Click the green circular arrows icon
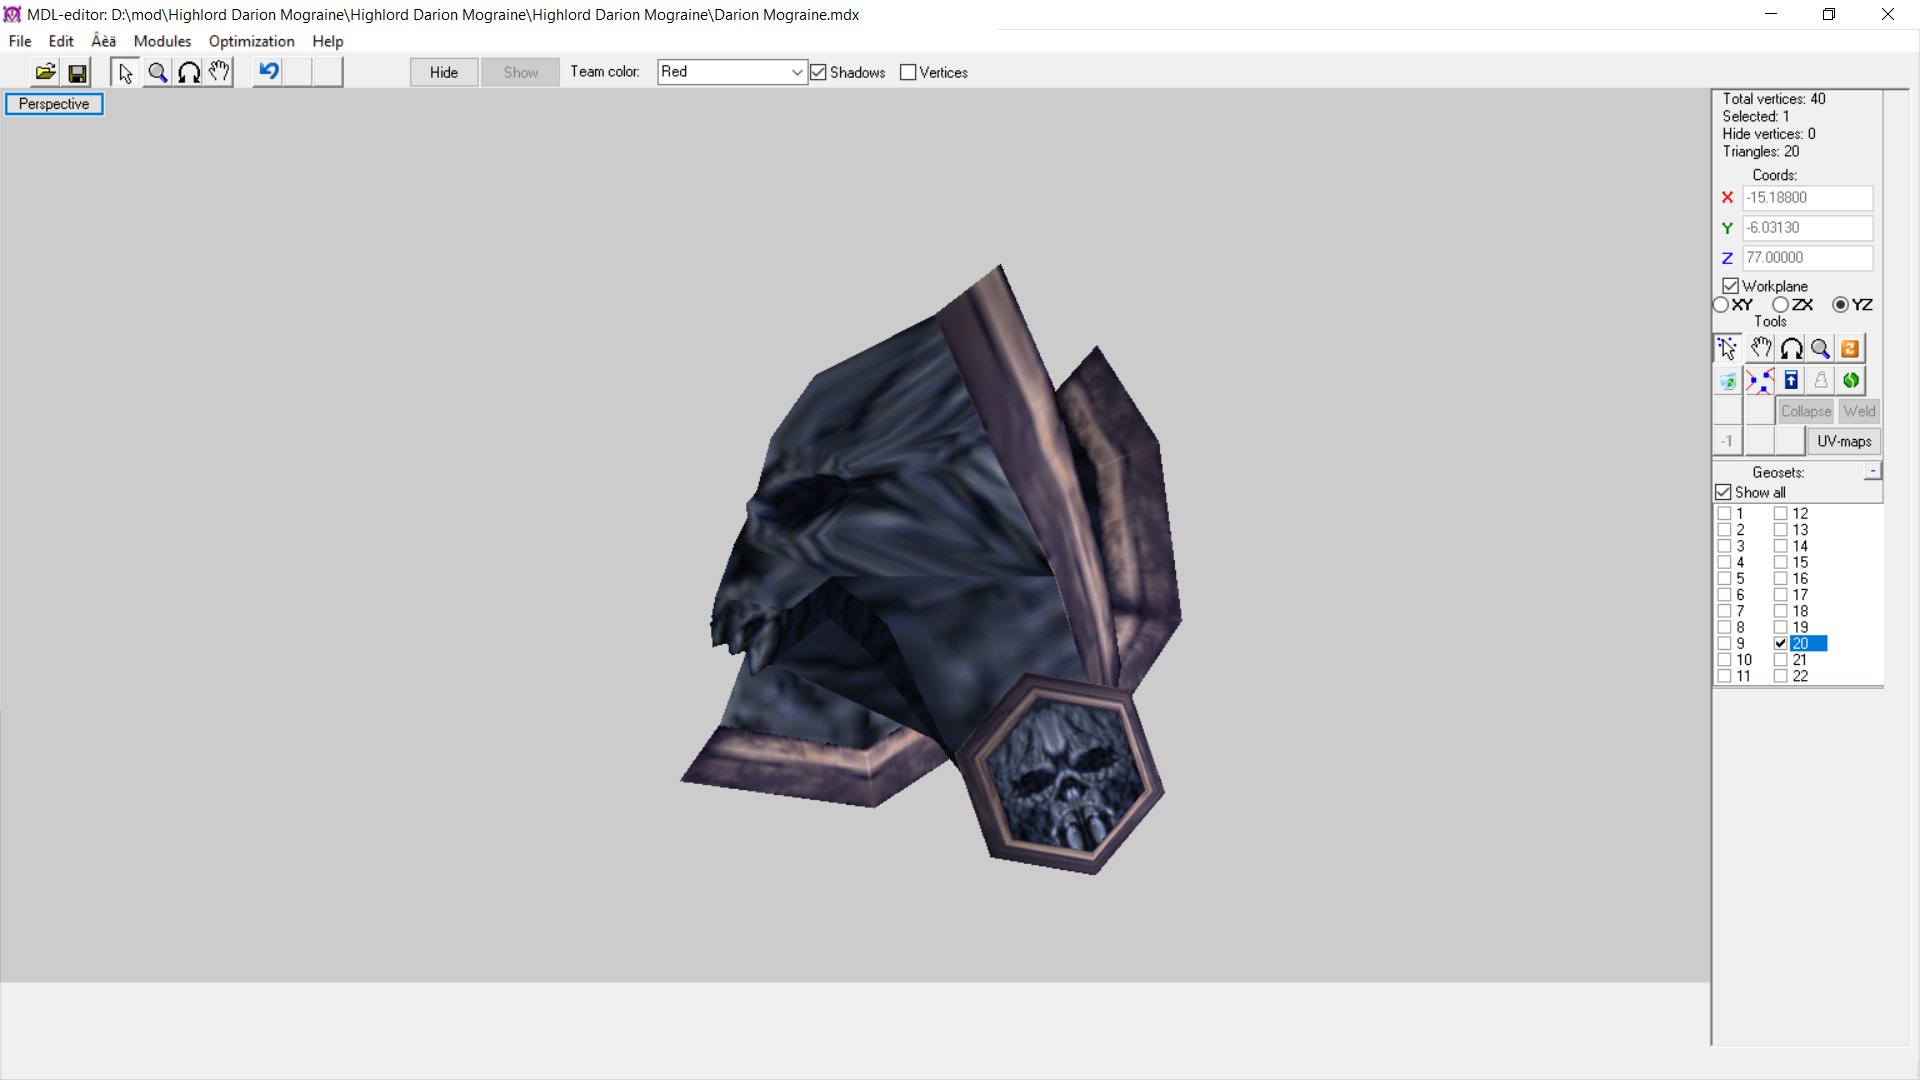Screen dimensions: 1920x1080 [1851, 380]
